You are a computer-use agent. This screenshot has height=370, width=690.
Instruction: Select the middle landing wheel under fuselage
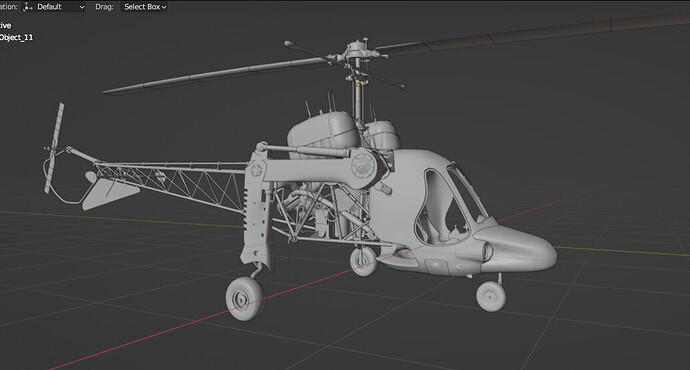(363, 261)
